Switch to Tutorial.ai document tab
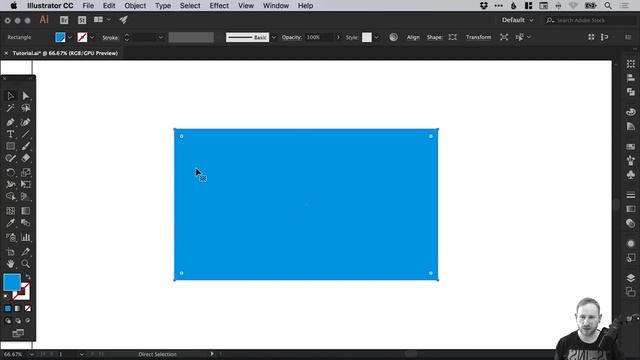This screenshot has width=640, height=360. coord(65,53)
